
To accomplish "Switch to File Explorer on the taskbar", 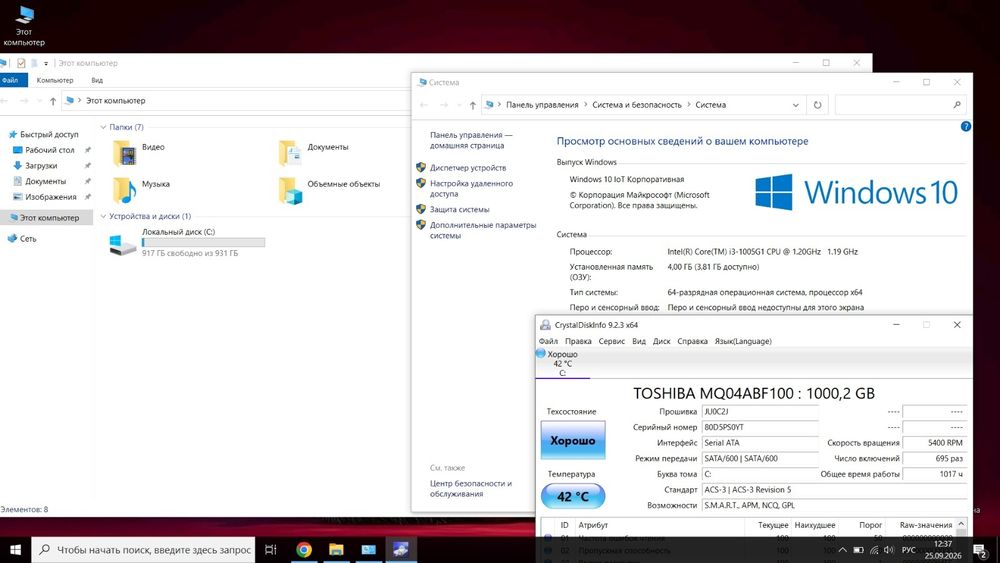I will pyautogui.click(x=336, y=550).
